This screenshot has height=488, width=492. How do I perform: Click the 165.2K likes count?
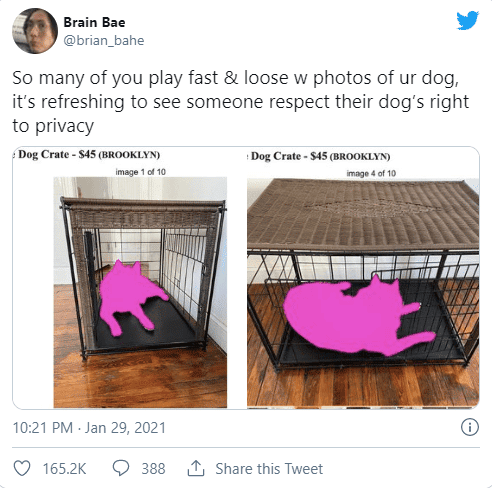pos(64,469)
